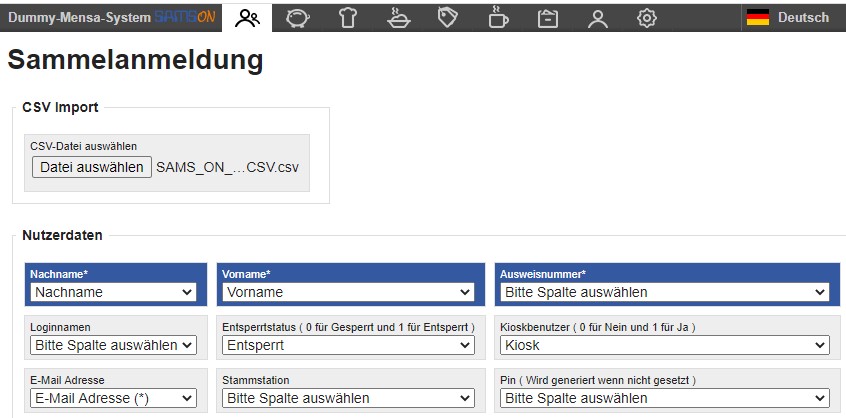This screenshot has width=846, height=418.
Task: Open the Loginnamen column dropdown
Action: (113, 345)
